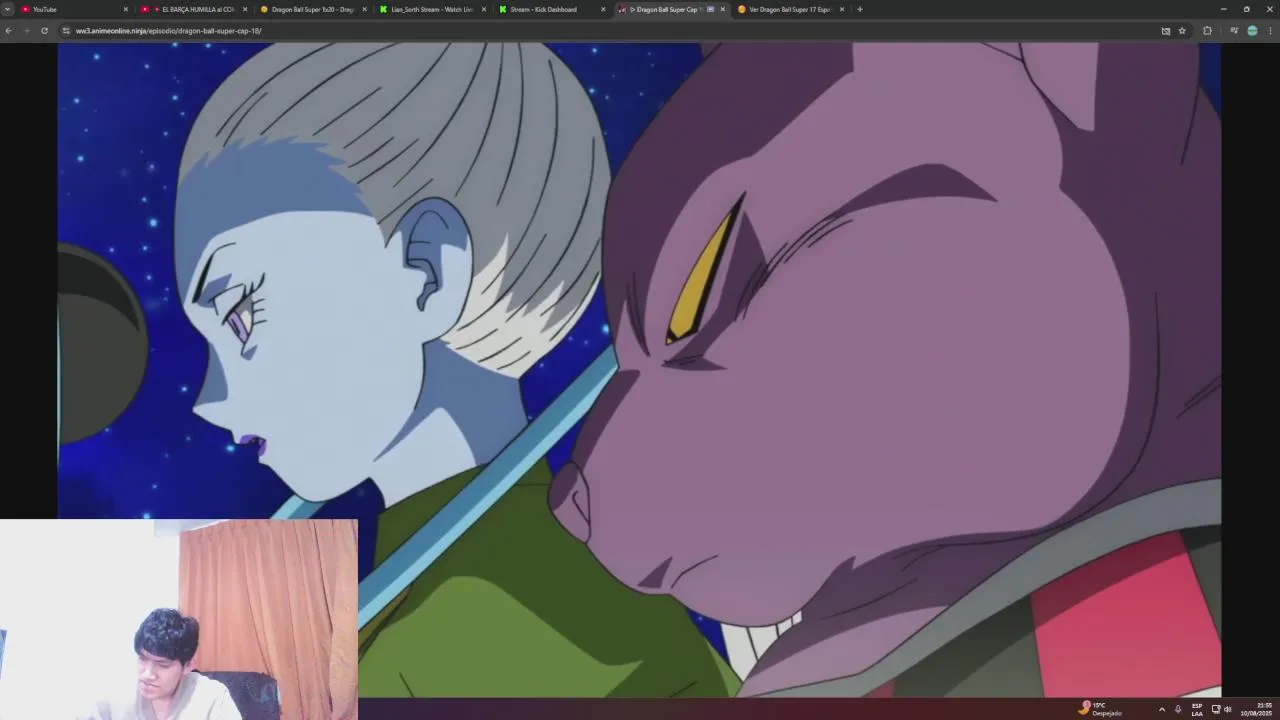The image size is (1280, 720).
Task: Open the browser extensions puzzle icon
Action: 1207,31
